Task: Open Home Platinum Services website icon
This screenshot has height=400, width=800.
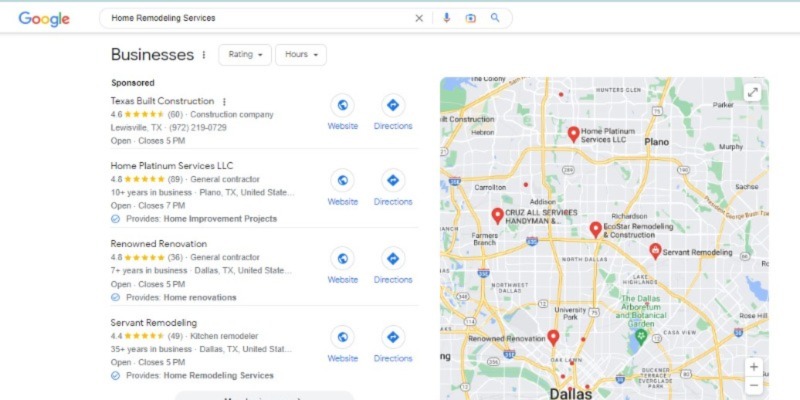Action: 342,180
